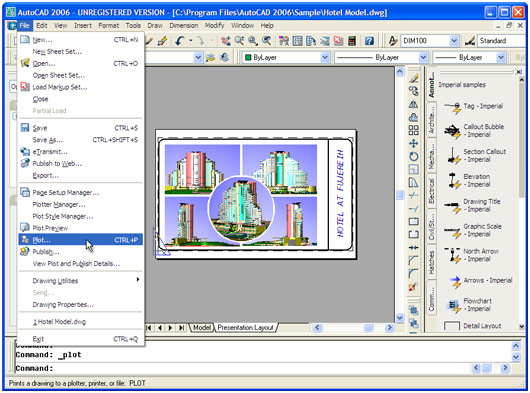Select the Tag - Imperial palette tool

pyautogui.click(x=474, y=107)
